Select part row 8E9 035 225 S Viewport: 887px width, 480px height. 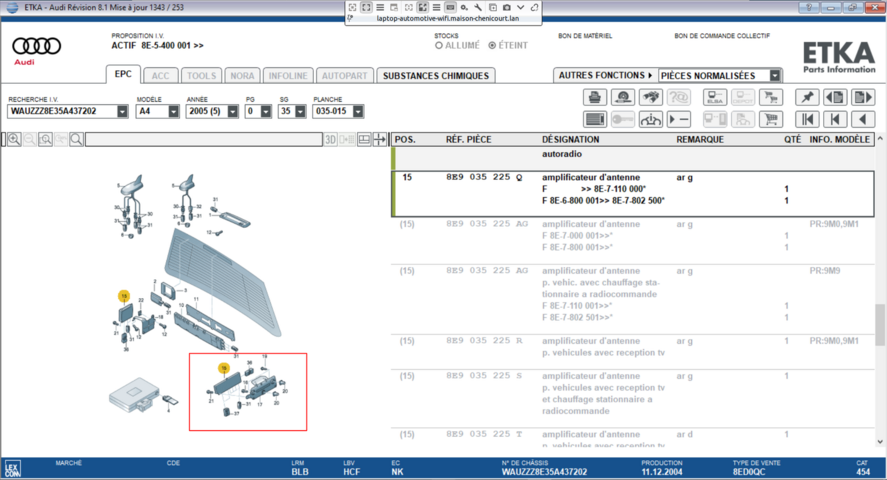(633, 393)
